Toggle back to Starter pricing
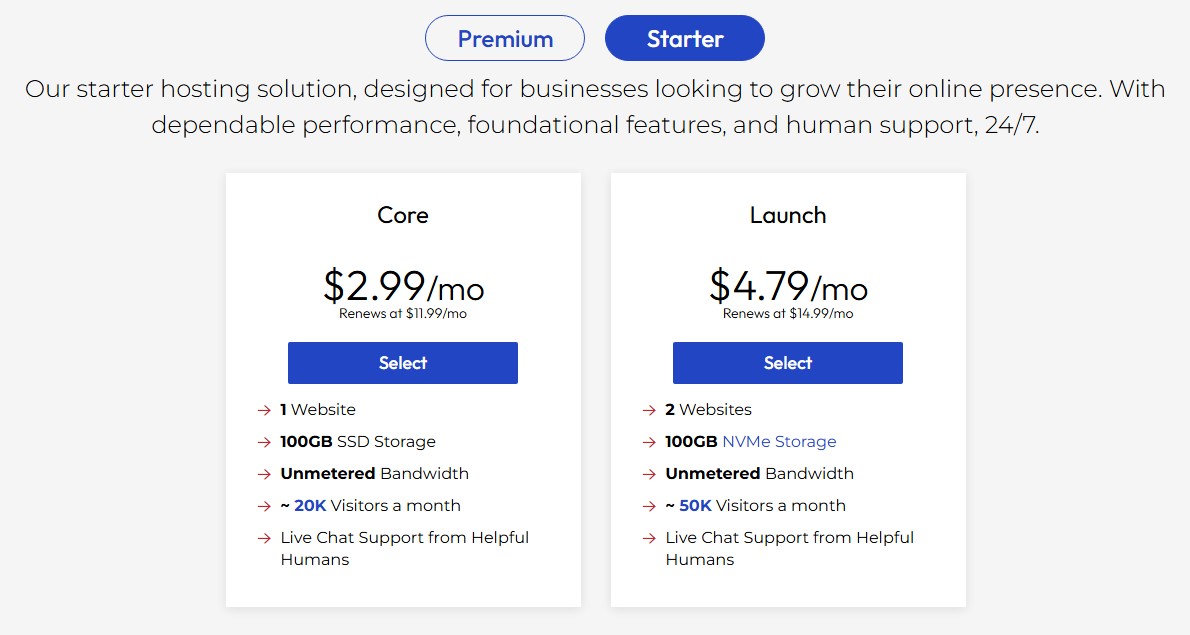This screenshot has height=635, width=1190. 684,38
